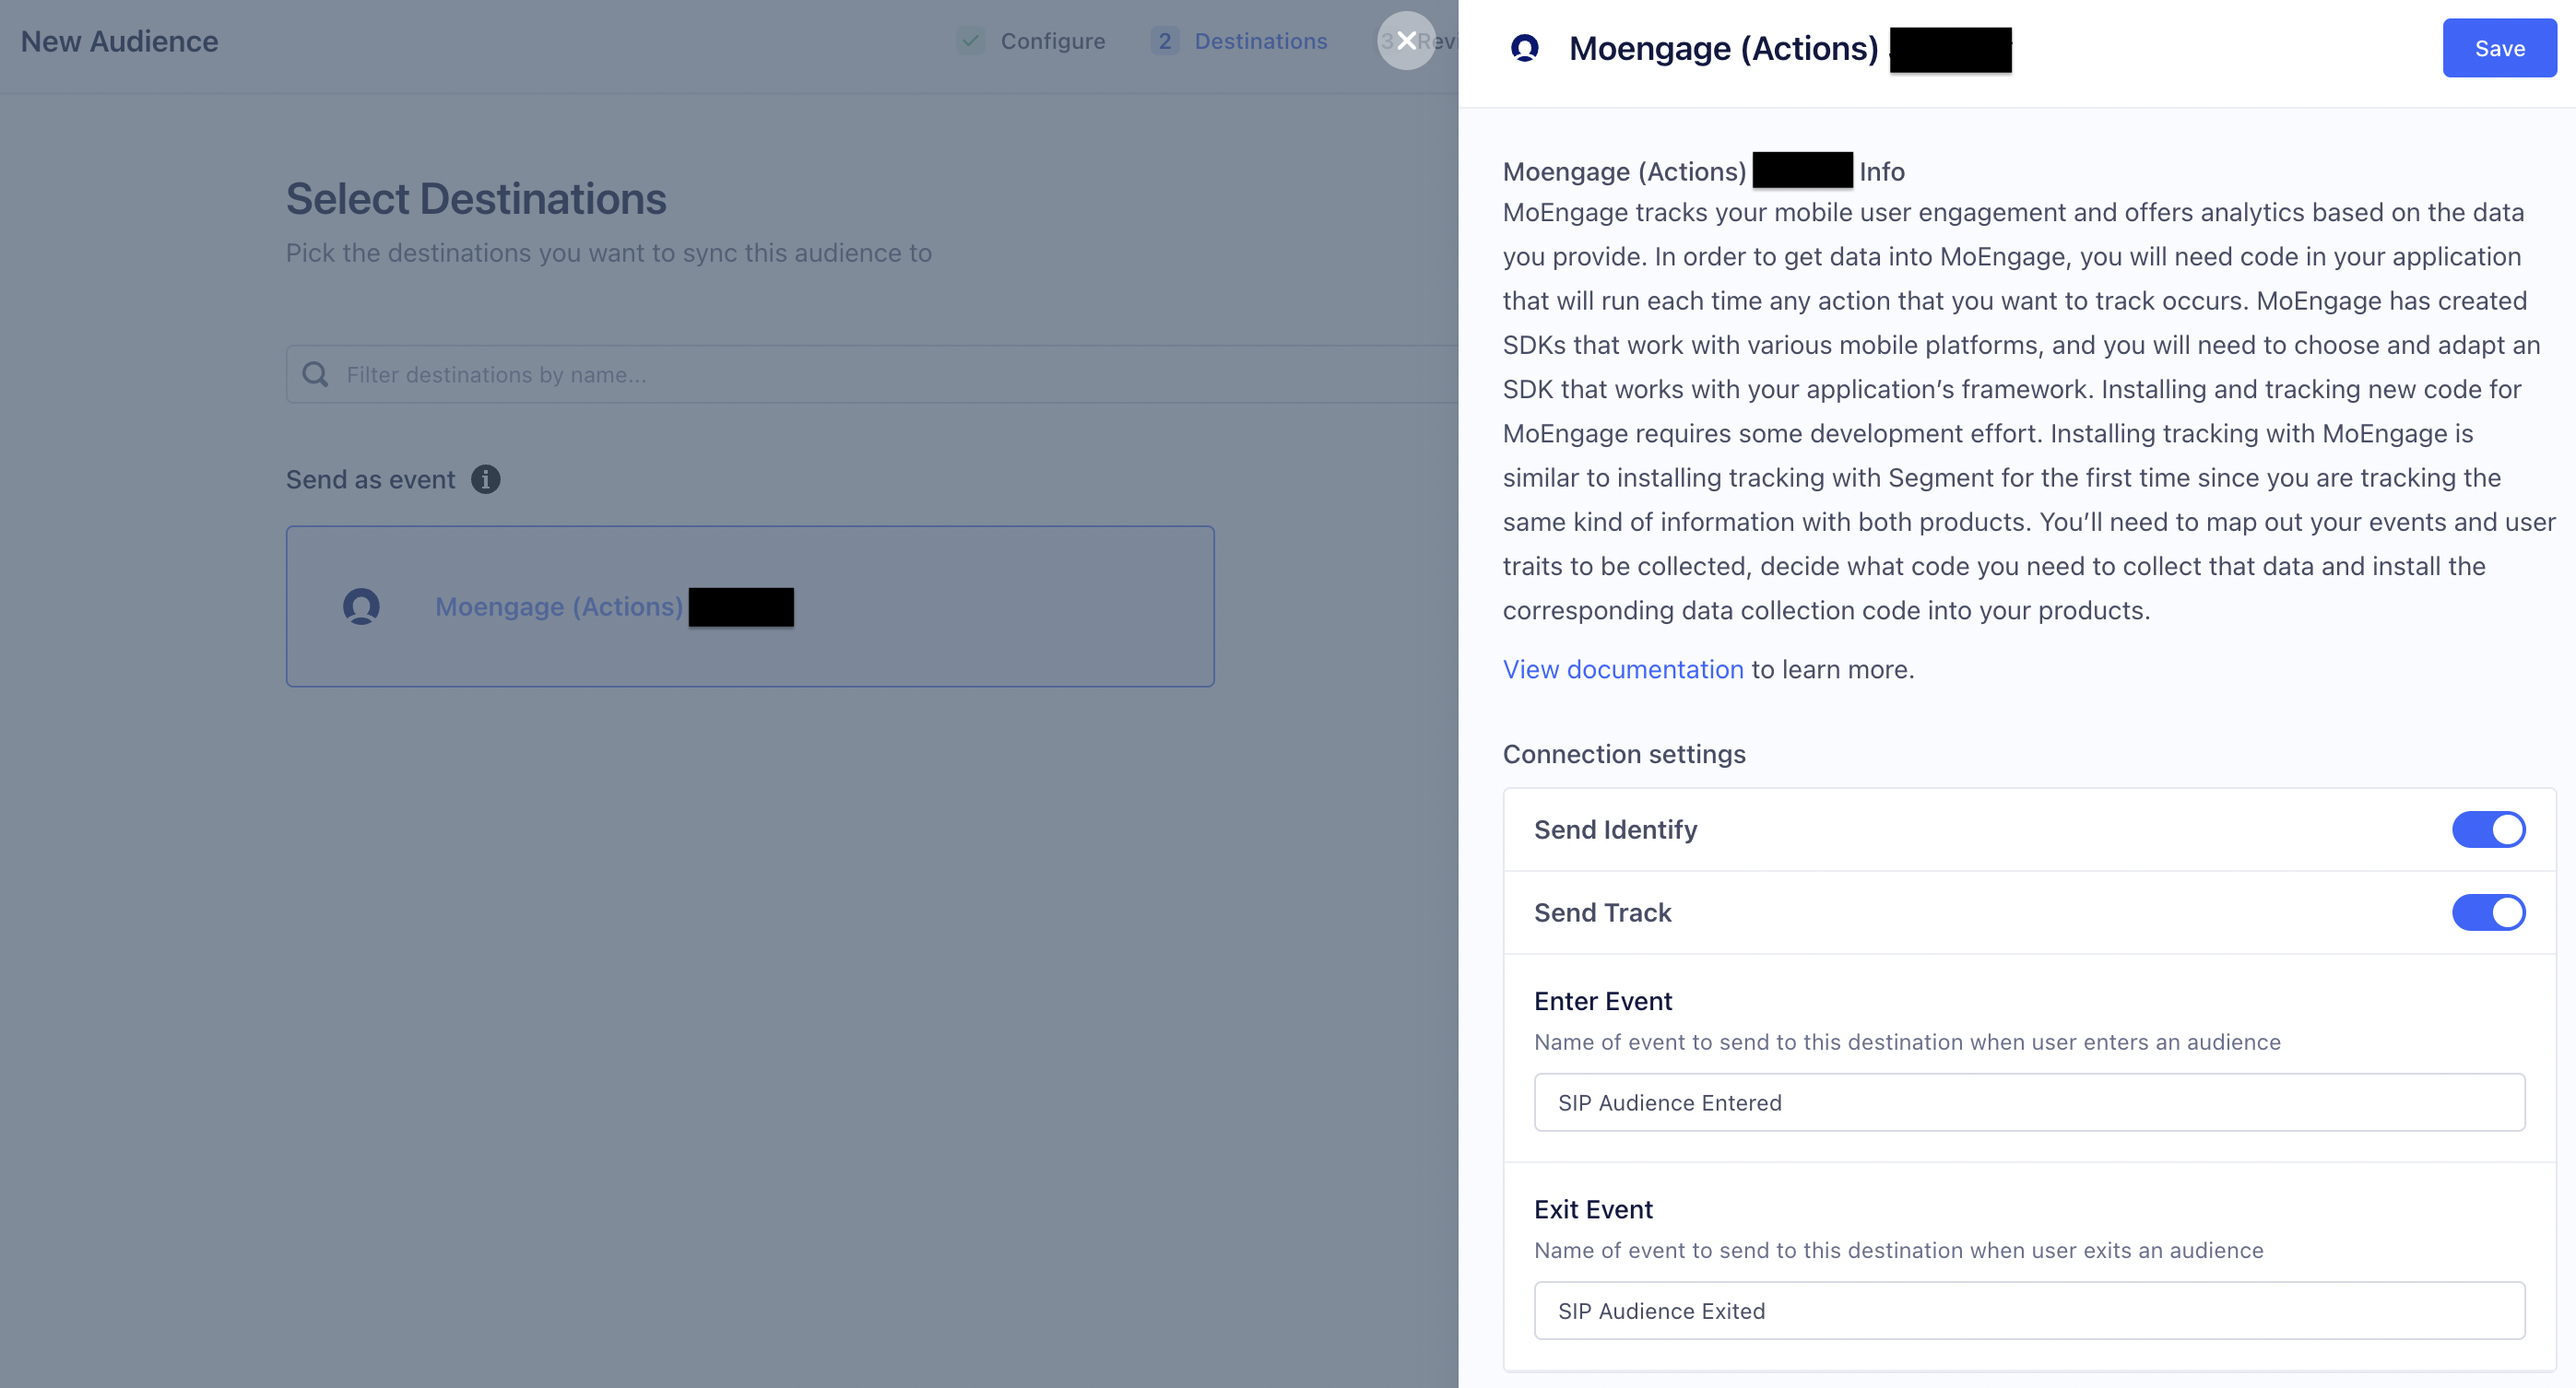
Task: Click the info icon beside Send as event
Action: [487, 480]
